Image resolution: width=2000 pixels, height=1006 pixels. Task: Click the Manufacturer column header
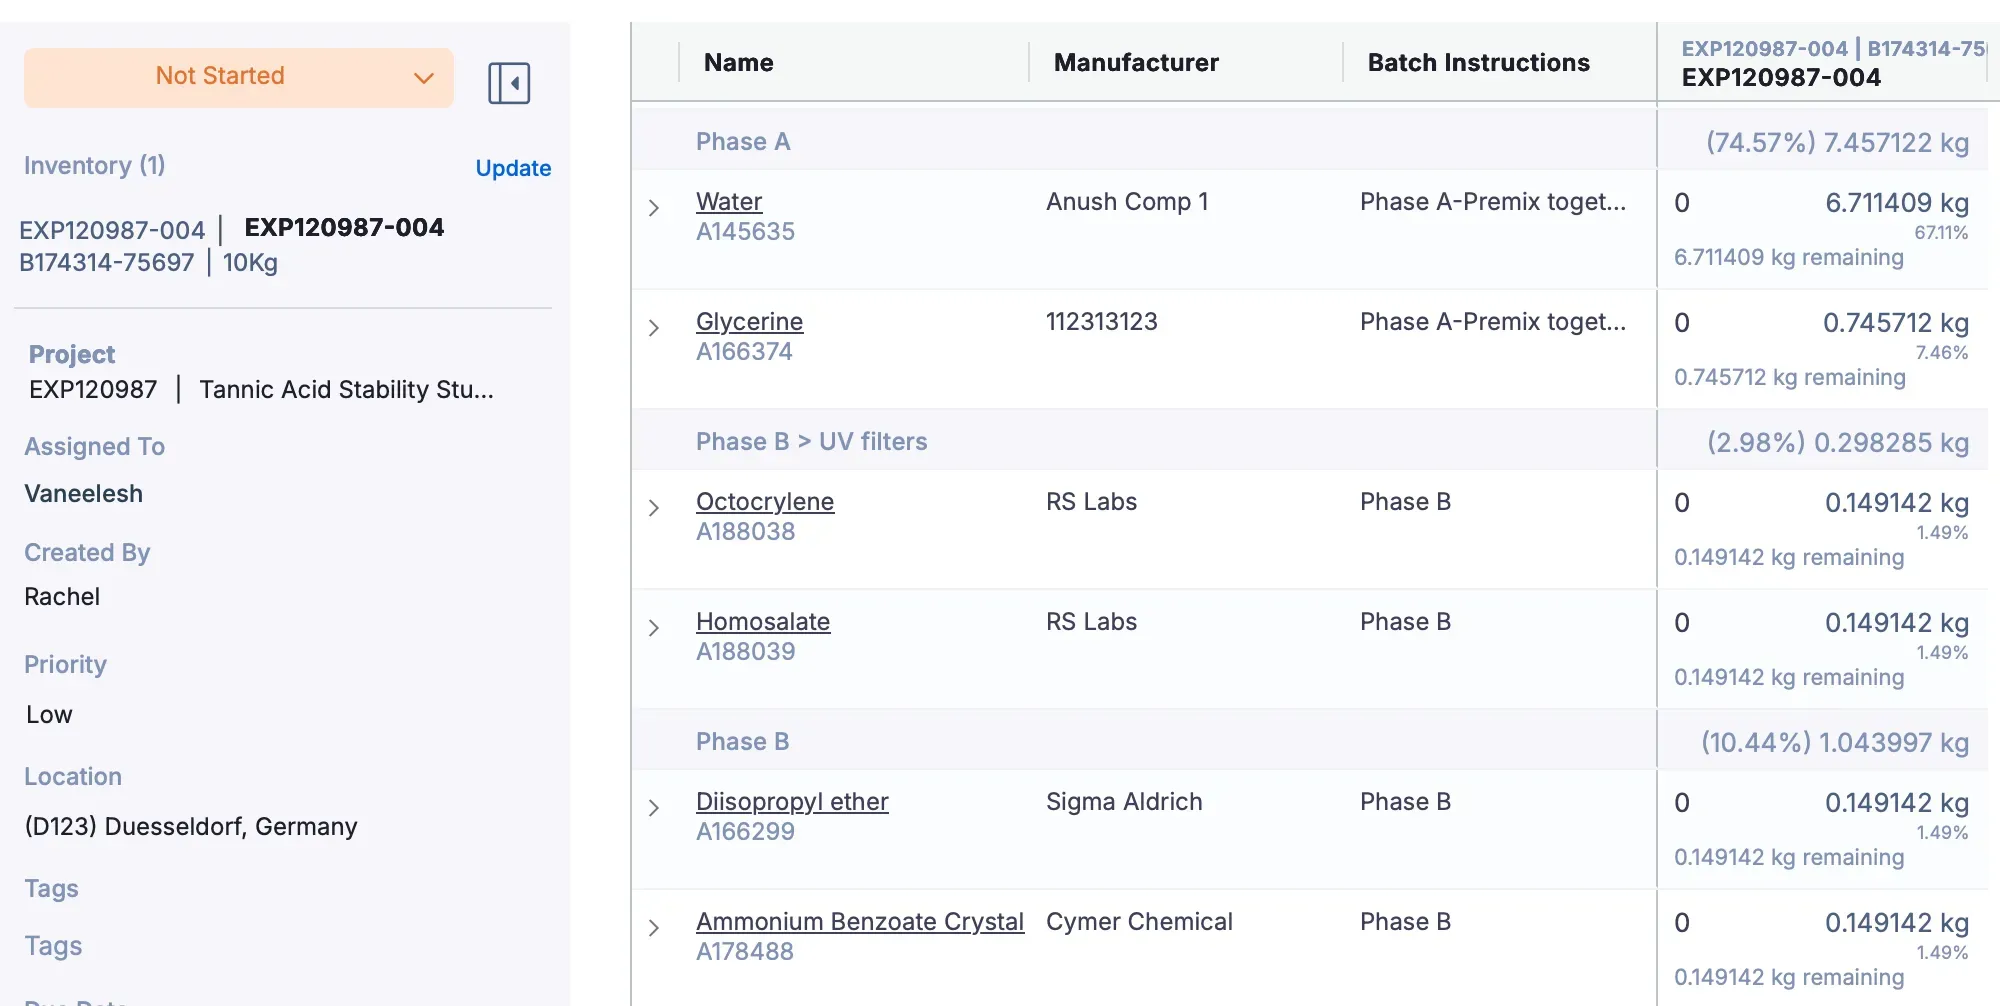[x=1136, y=63]
